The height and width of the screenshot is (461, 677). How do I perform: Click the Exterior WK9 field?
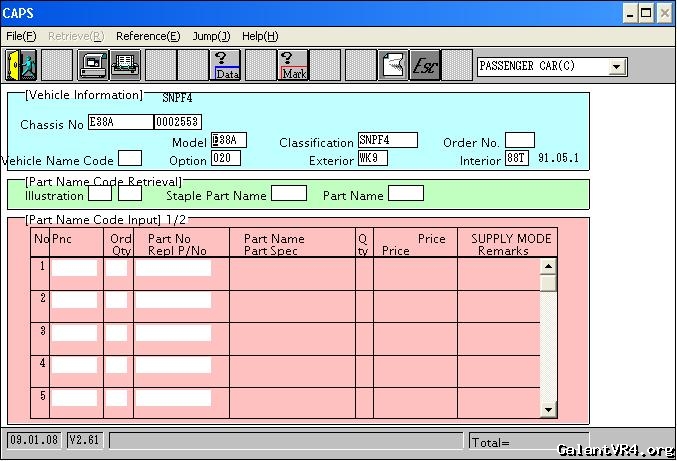(x=372, y=158)
